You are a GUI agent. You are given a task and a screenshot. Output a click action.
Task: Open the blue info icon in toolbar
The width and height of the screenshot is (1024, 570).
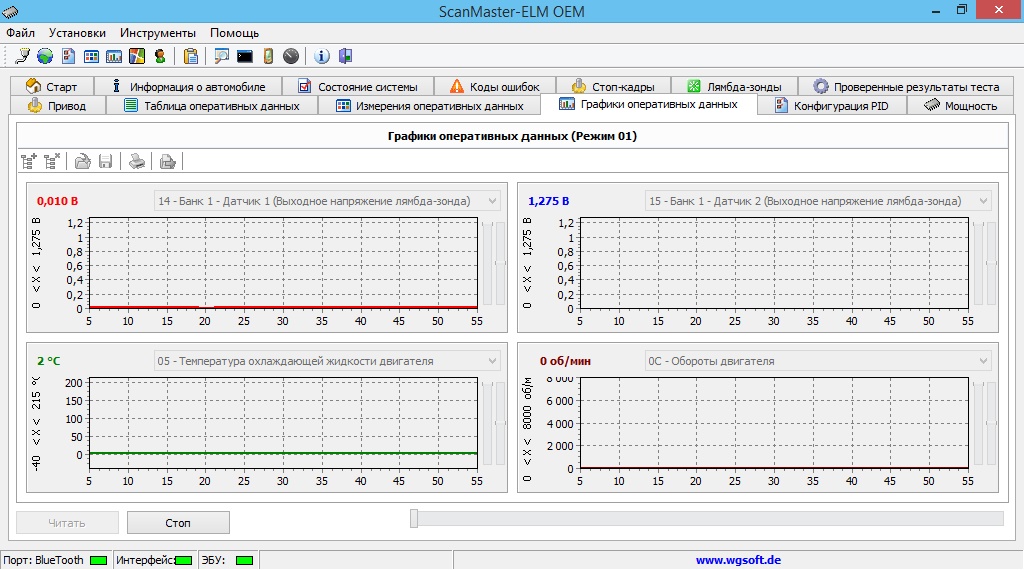point(322,56)
